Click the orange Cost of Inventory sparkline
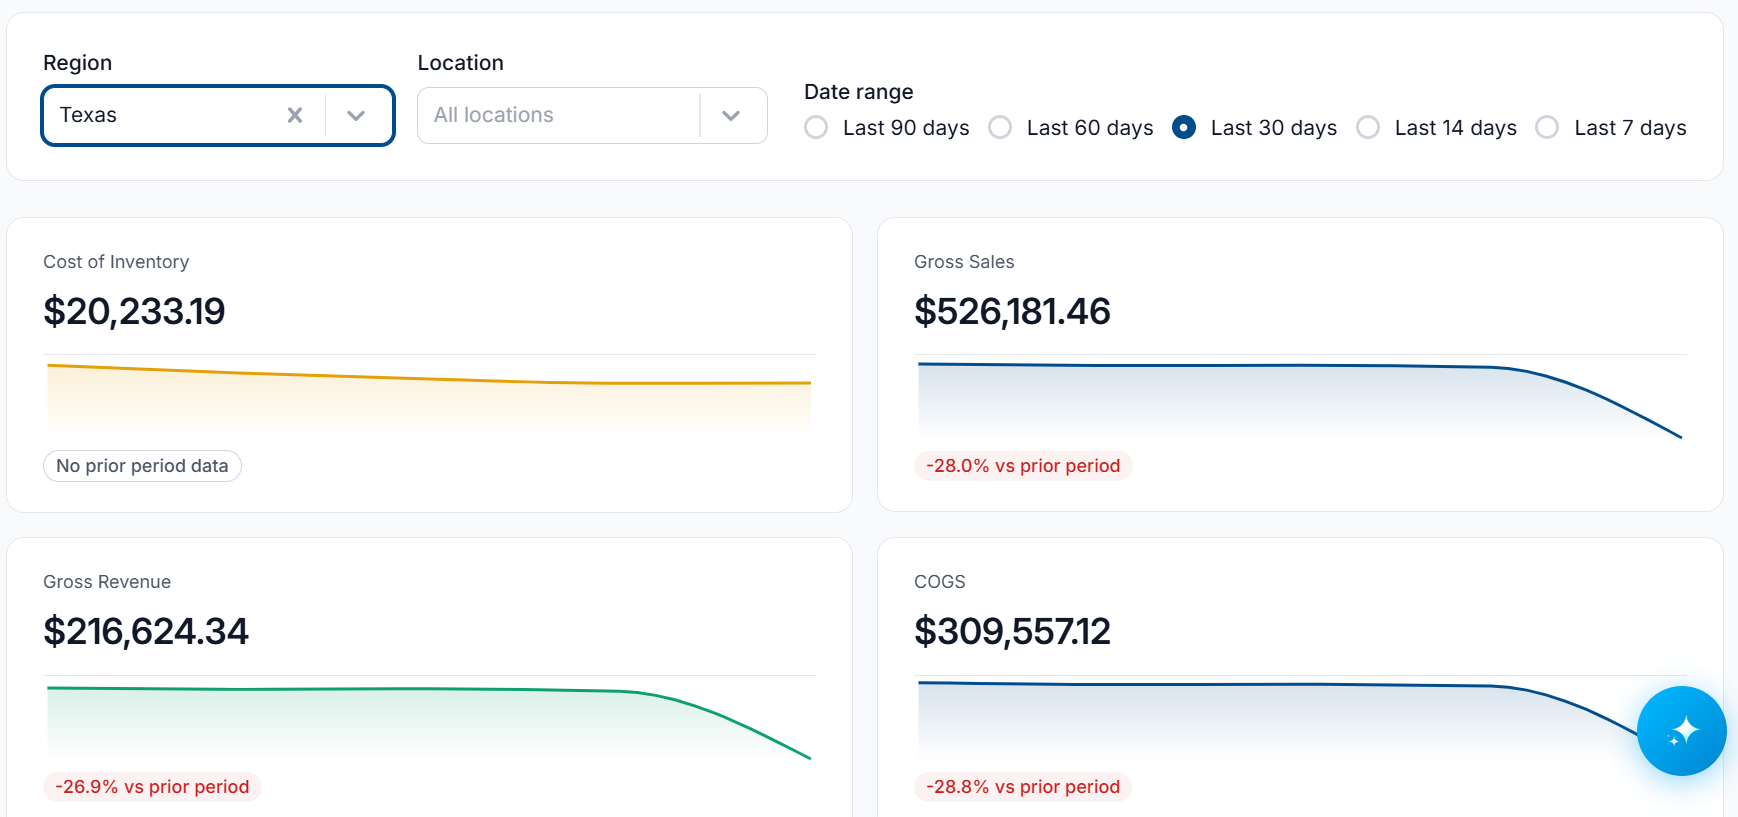Viewport: 1738px width, 817px height. (429, 397)
